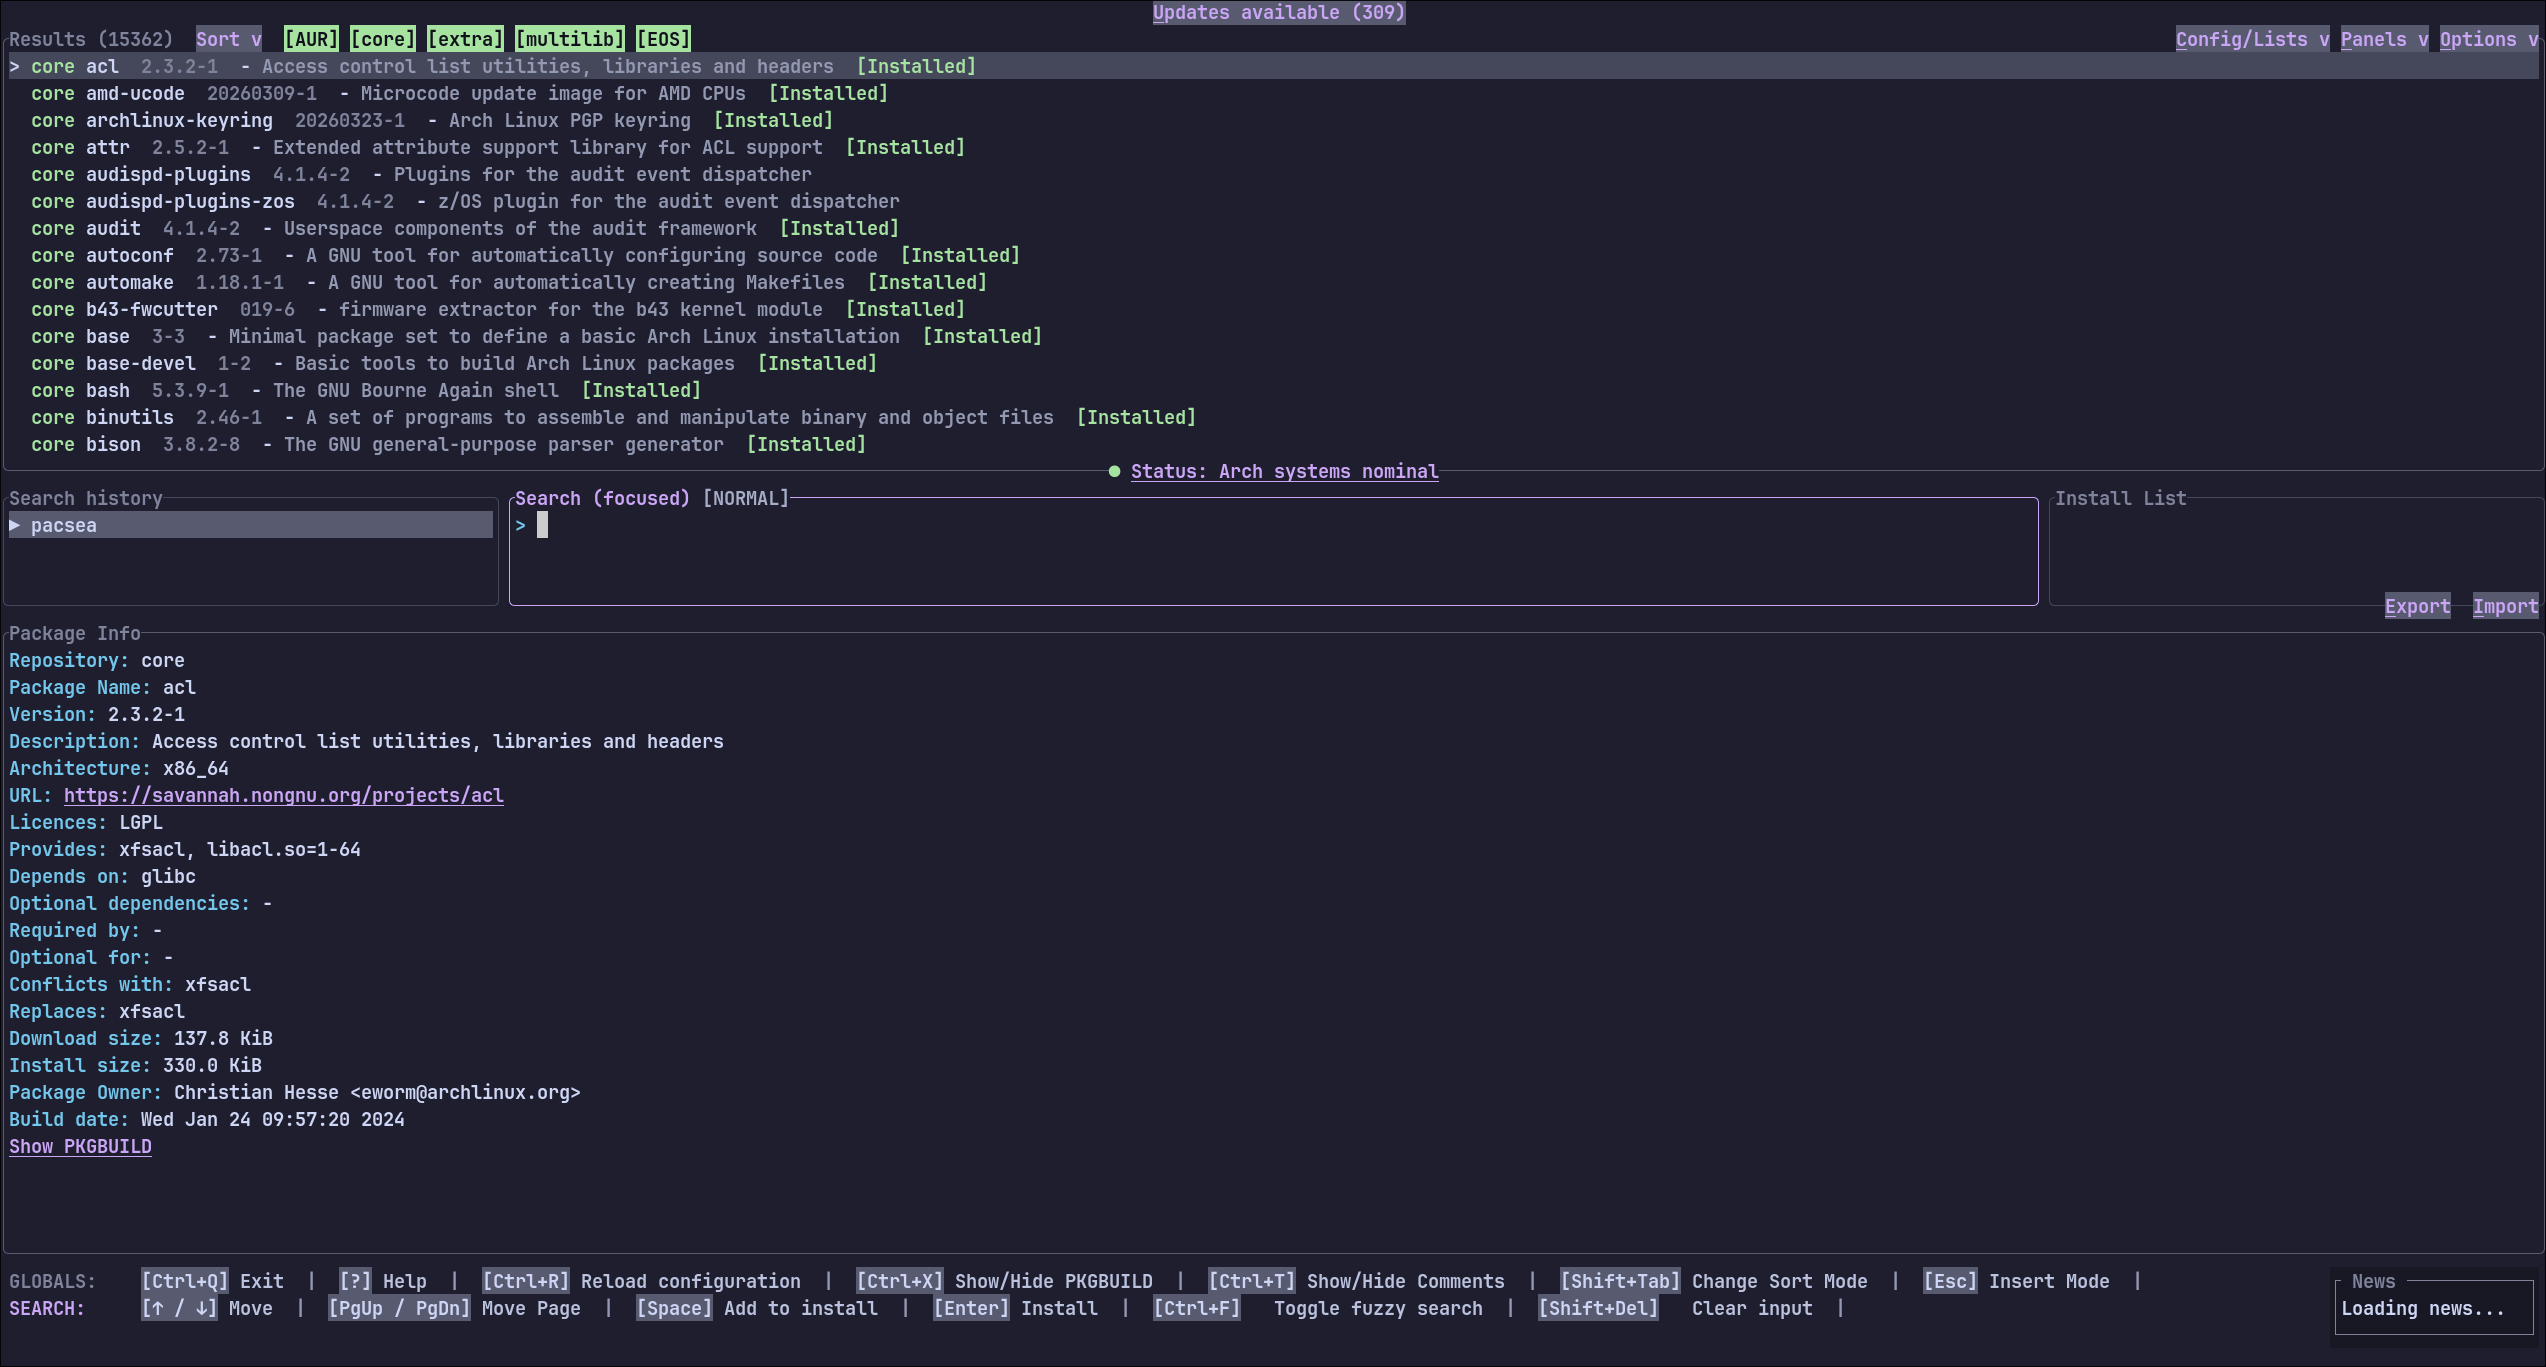Toggle the [core] repository filter
The width and height of the screenshot is (2546, 1367).
[383, 39]
